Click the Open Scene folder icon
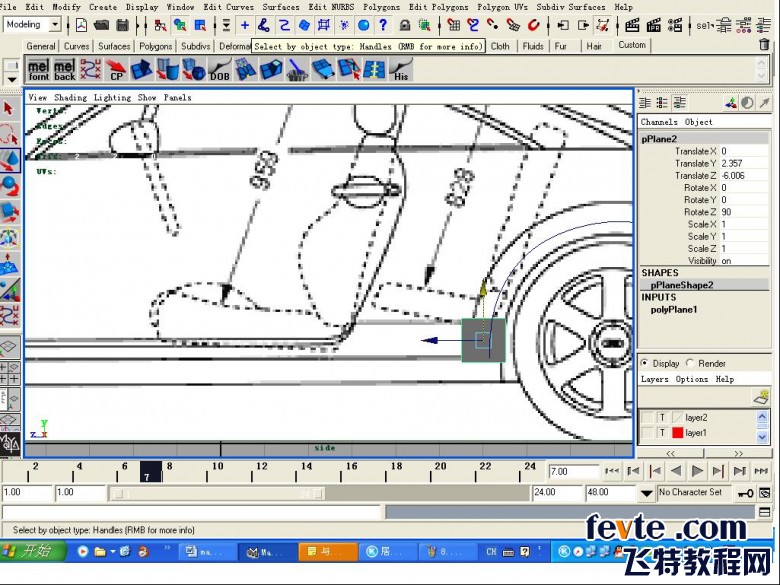 point(101,25)
